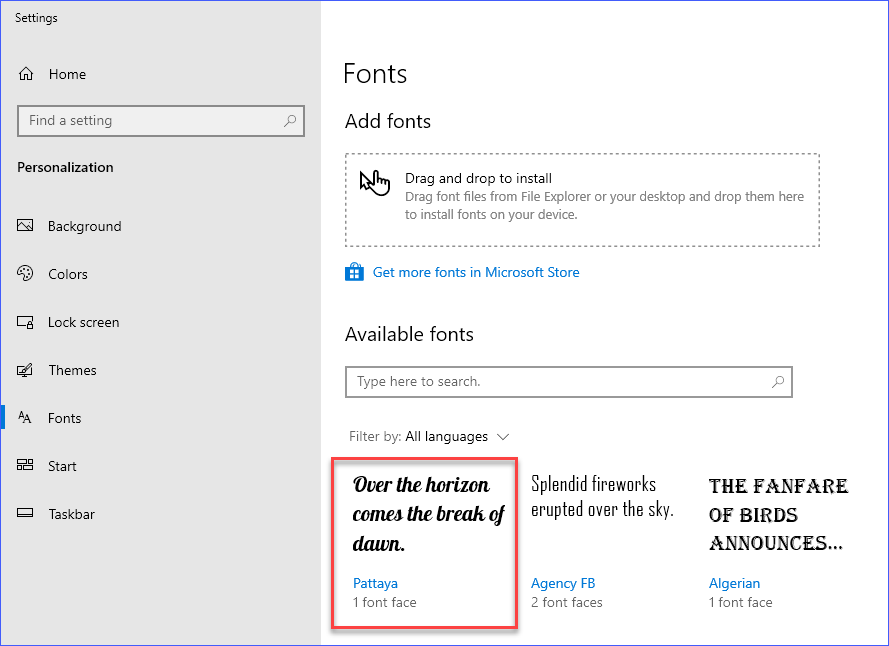Image resolution: width=889 pixels, height=646 pixels.
Task: Open the Start settings page
Action: click(x=62, y=466)
